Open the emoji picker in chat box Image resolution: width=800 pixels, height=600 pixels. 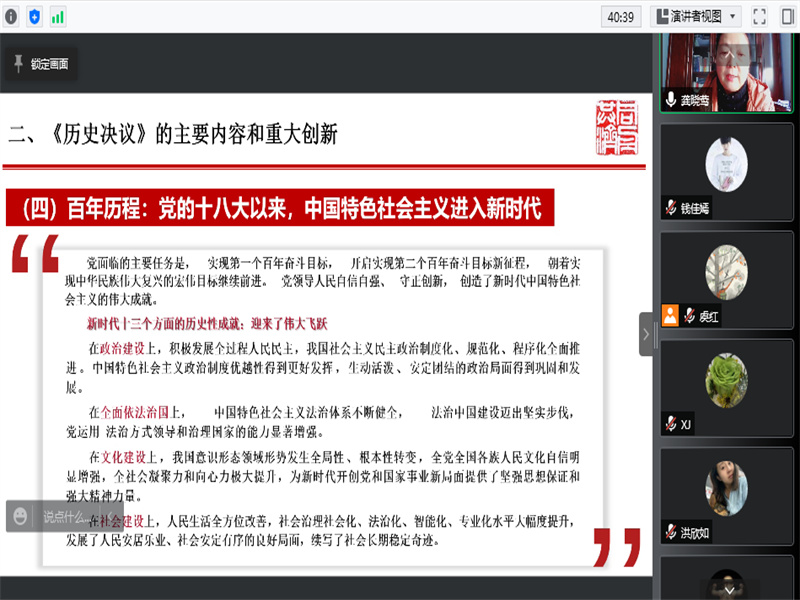click(20, 516)
